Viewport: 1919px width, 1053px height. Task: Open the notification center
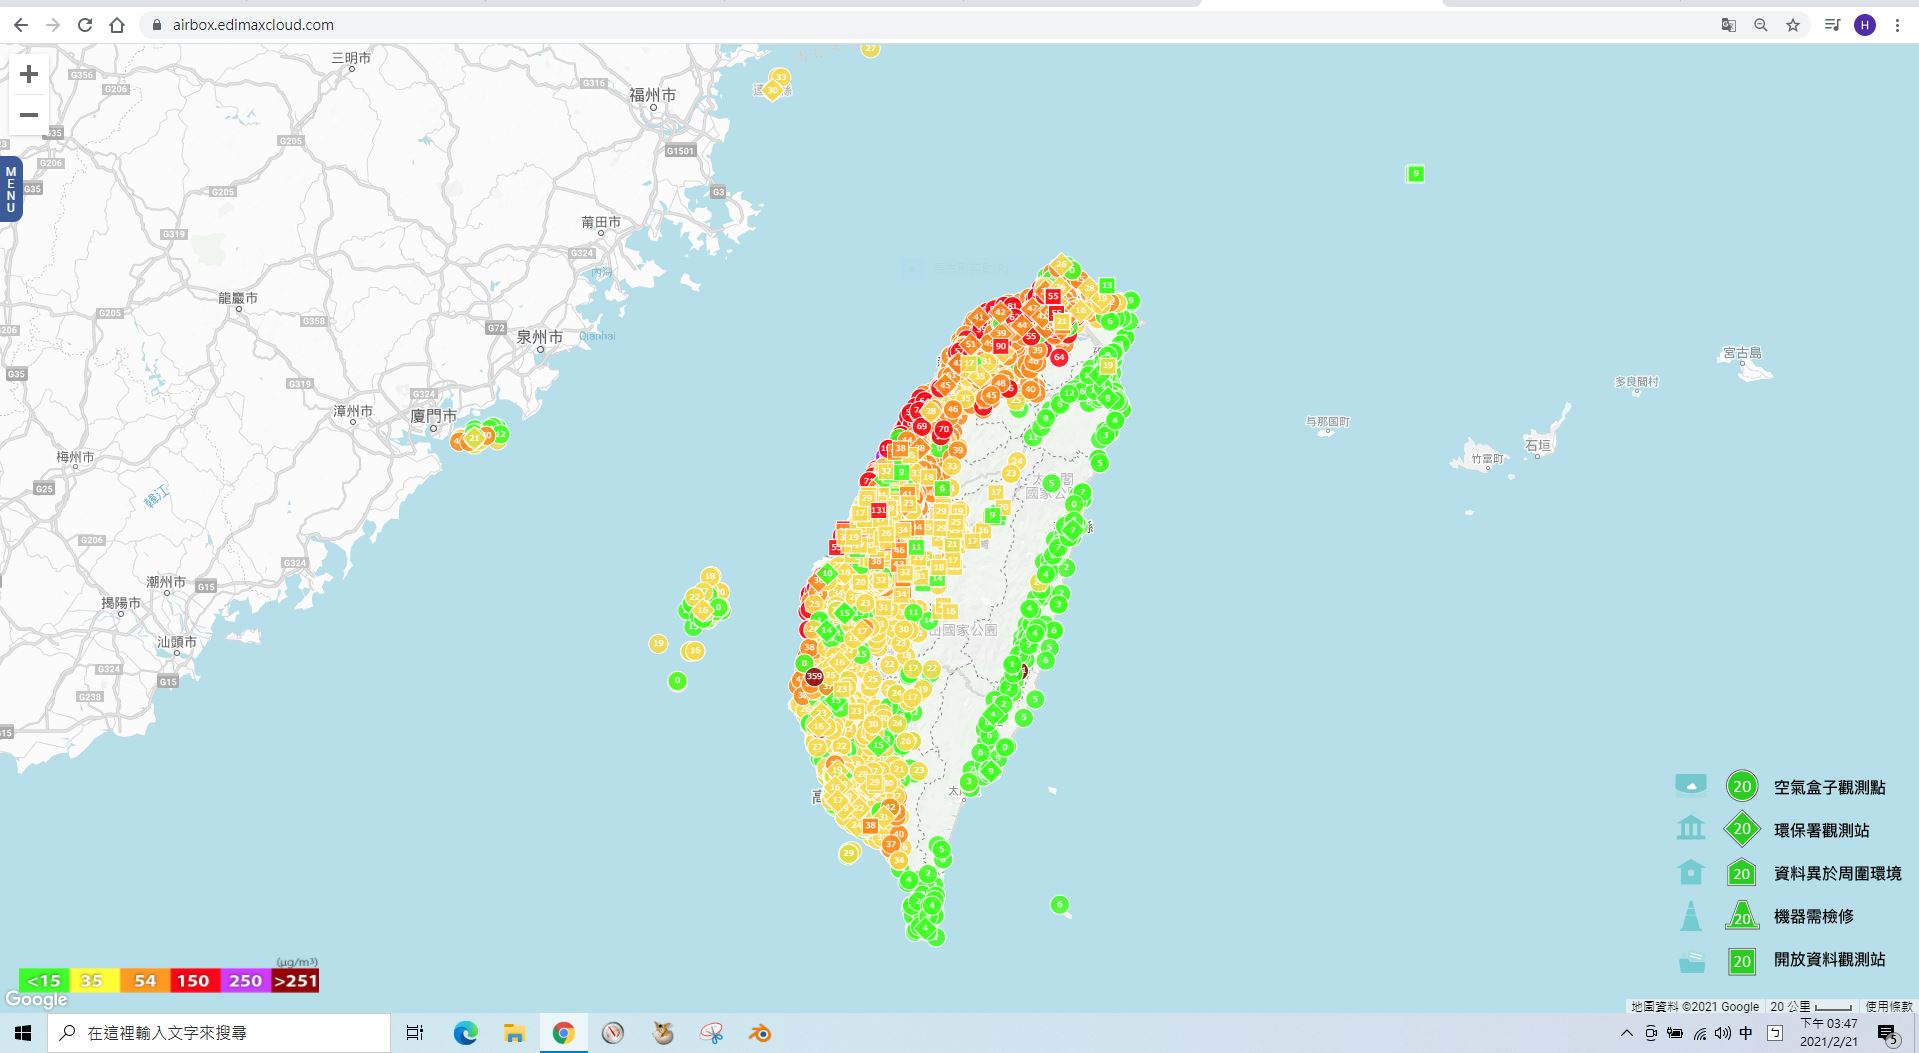point(1887,1033)
